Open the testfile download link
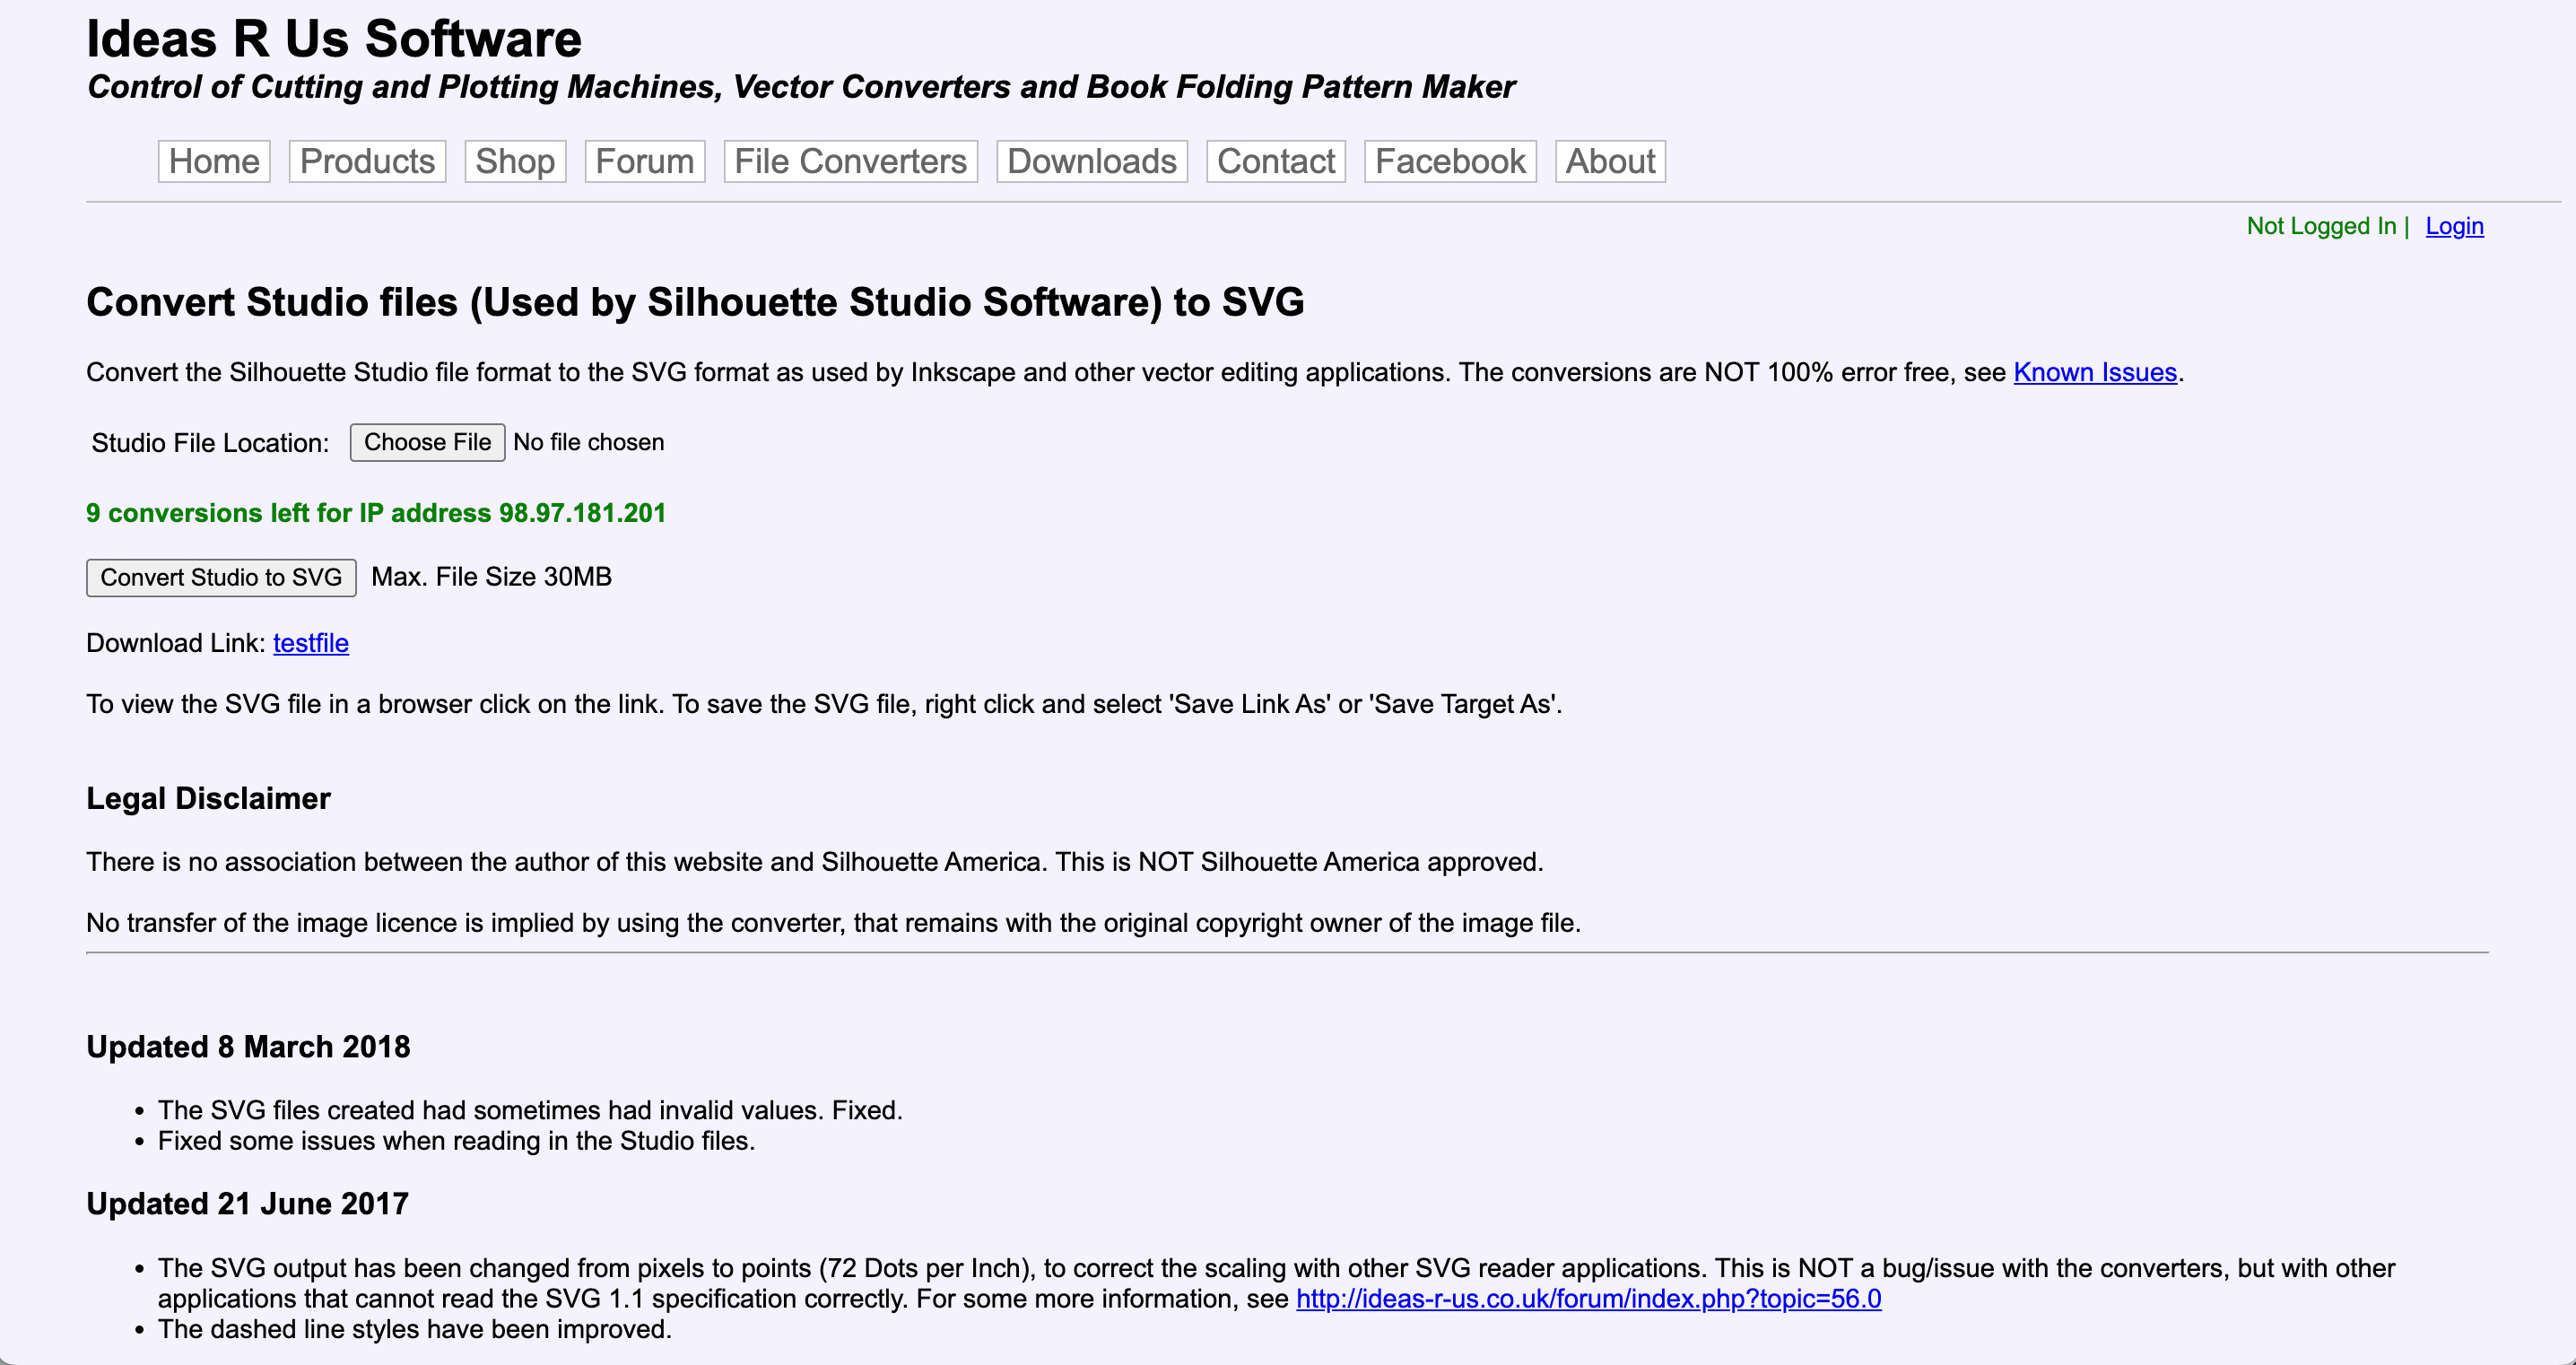Screen dimensions: 2576x1365 [310, 642]
